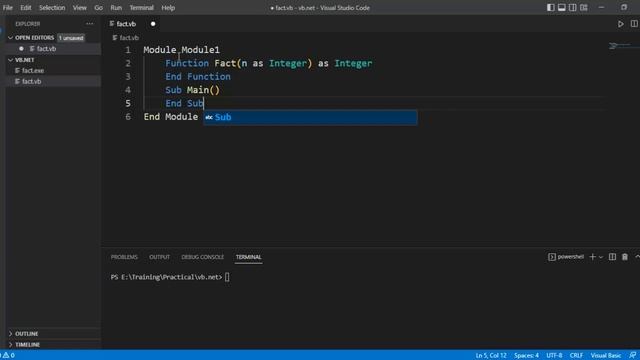The height and width of the screenshot is (360, 640).
Task: Switch to the Terminal tab
Action: pos(248,257)
